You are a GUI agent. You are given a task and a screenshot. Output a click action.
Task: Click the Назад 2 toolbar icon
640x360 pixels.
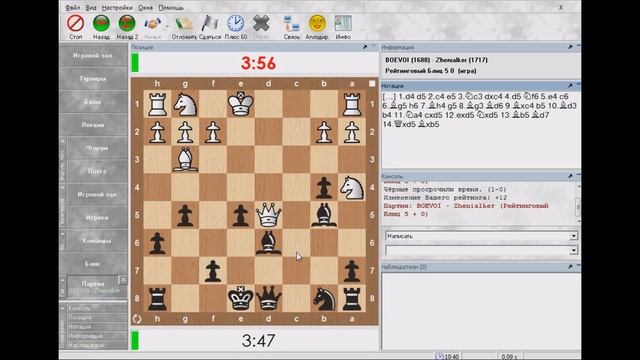tap(127, 23)
